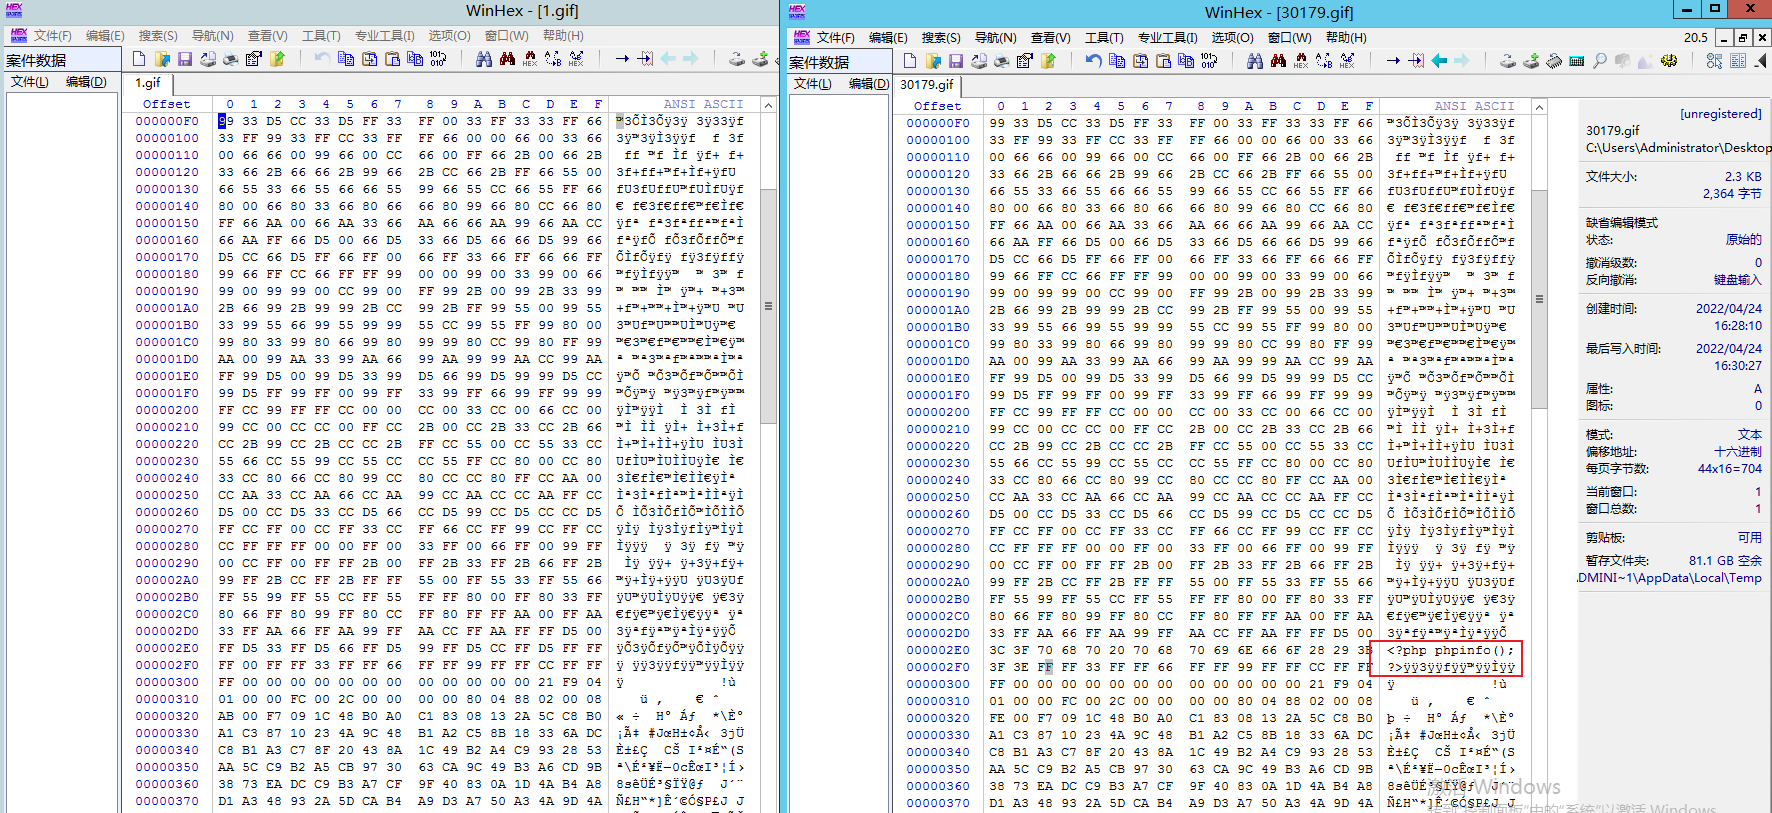Open 搜索(S) menu in 1.gif window
Screen dimensions: 1772x813
158,35
